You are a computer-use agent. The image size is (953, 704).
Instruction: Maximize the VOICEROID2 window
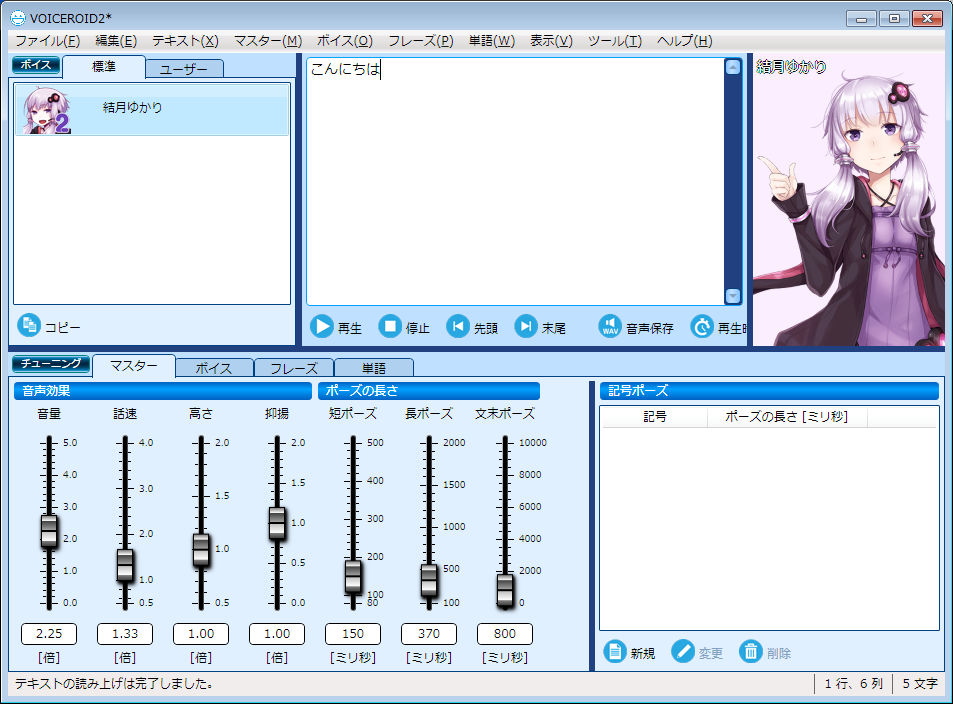(x=894, y=19)
